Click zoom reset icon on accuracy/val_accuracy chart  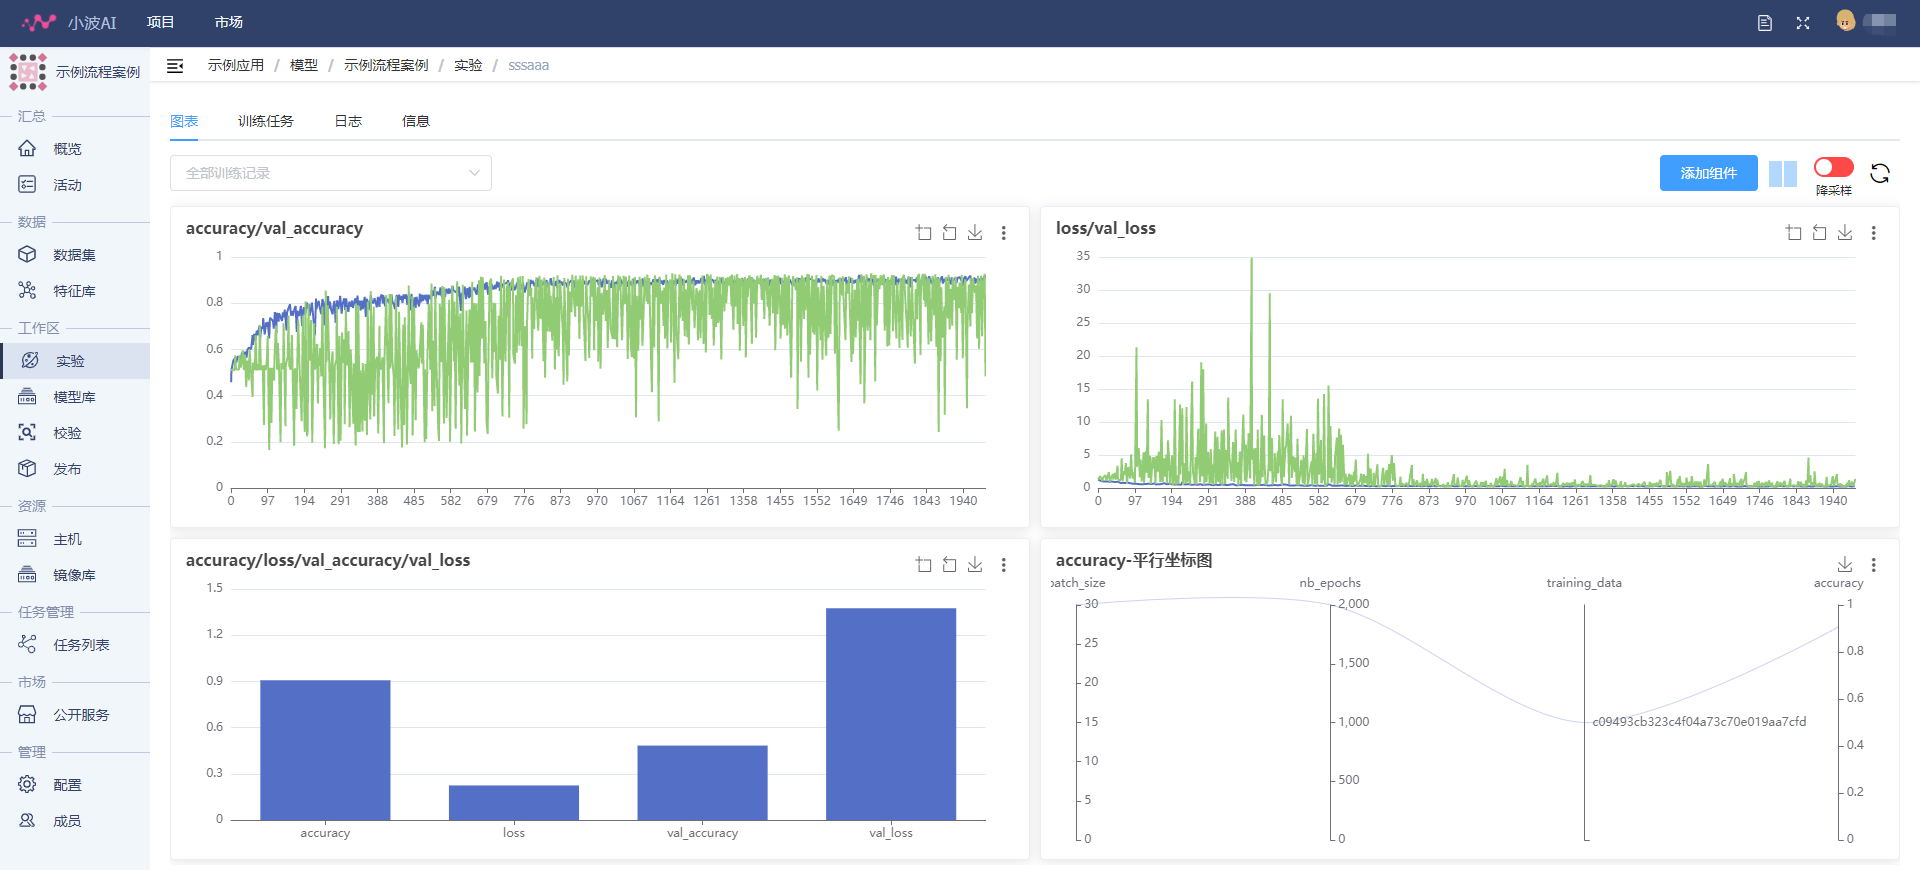tap(949, 232)
